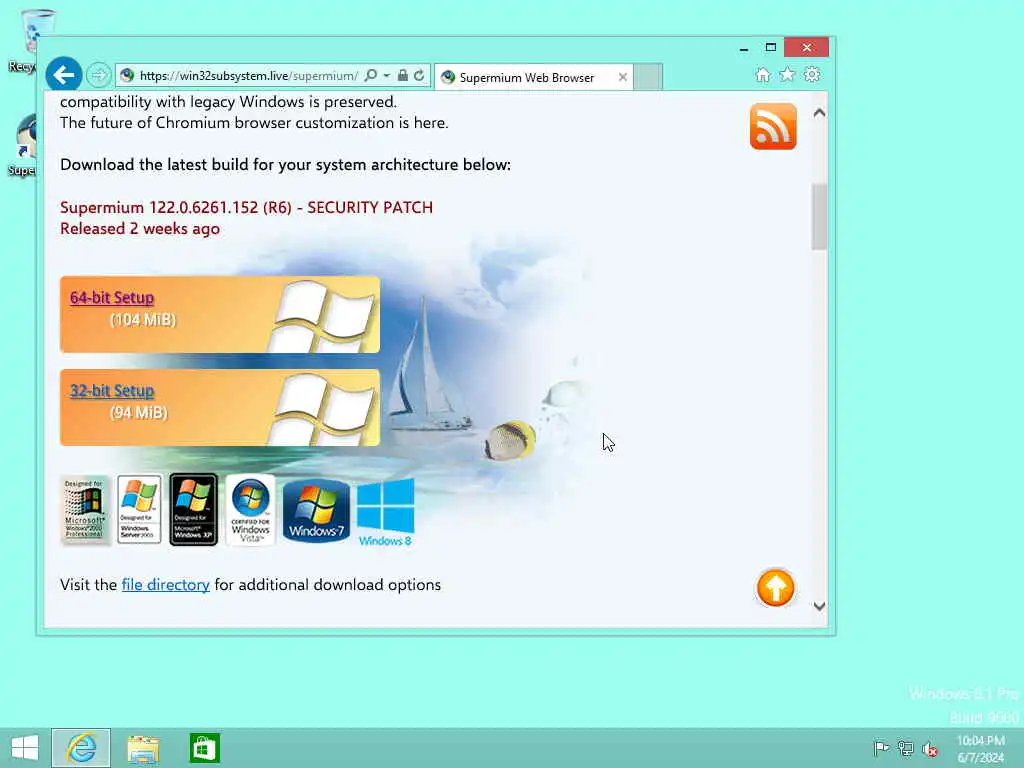Click the Action Center flag tray icon

coord(881,748)
